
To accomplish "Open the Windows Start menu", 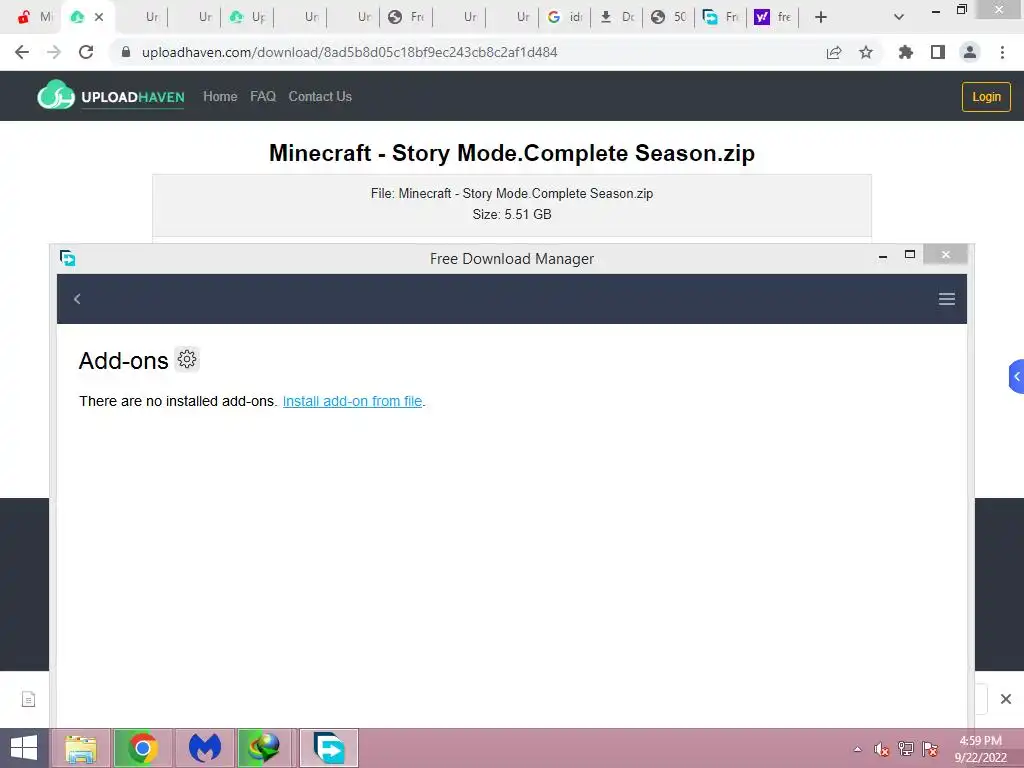I will (24, 748).
